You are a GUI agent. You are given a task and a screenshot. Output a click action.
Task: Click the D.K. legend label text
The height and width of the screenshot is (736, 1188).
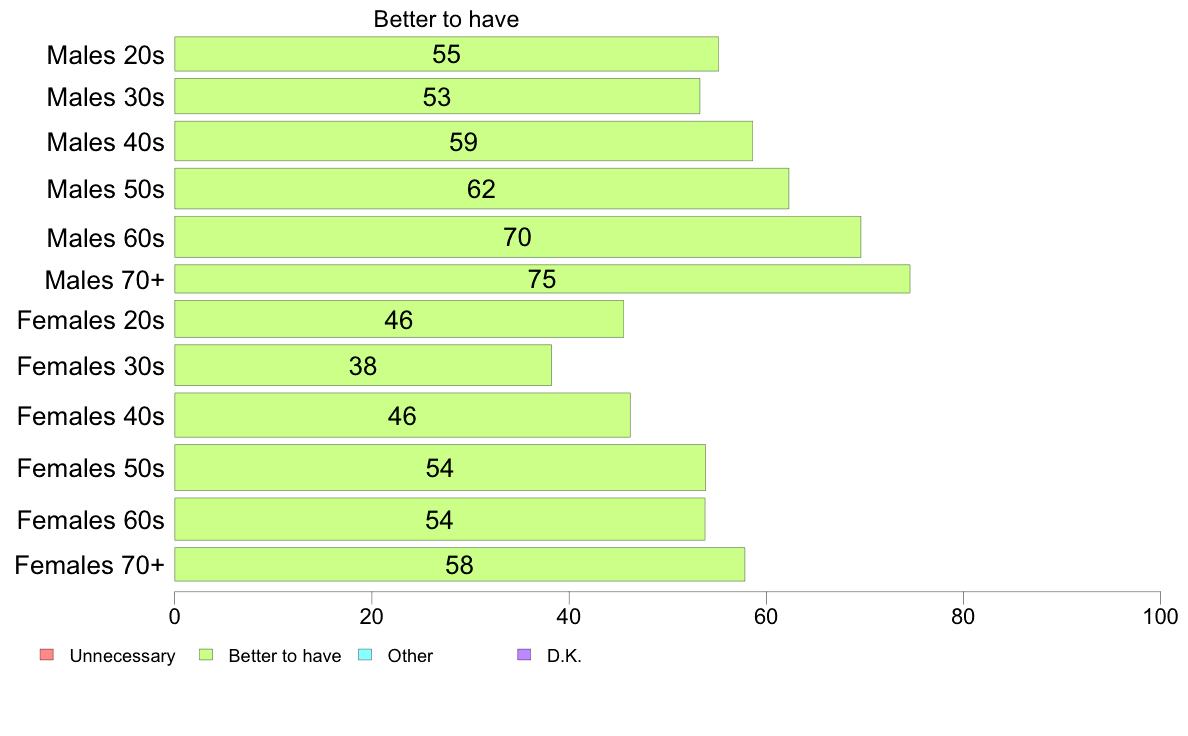(x=564, y=656)
